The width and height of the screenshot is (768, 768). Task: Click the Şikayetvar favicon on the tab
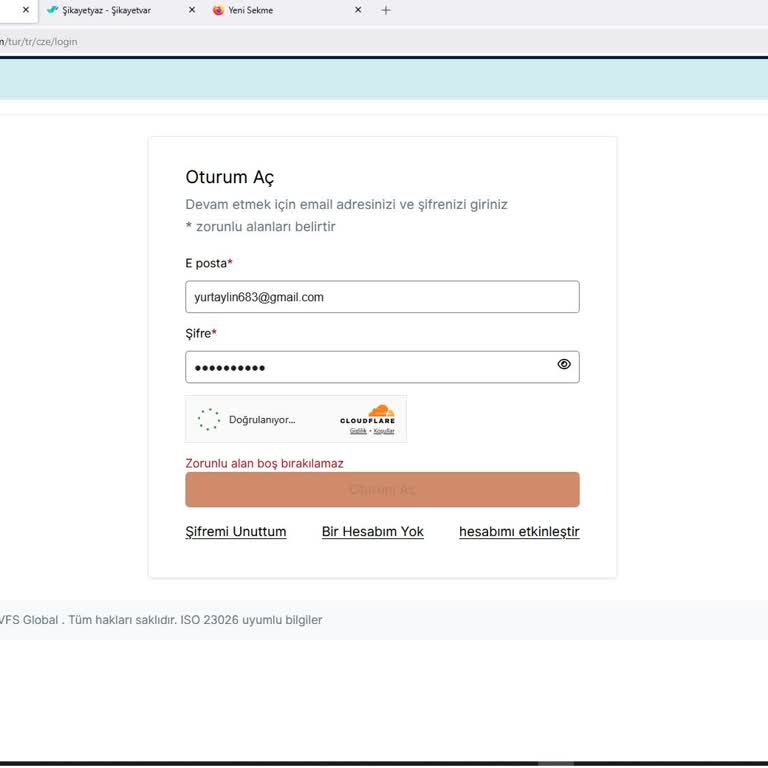52,10
